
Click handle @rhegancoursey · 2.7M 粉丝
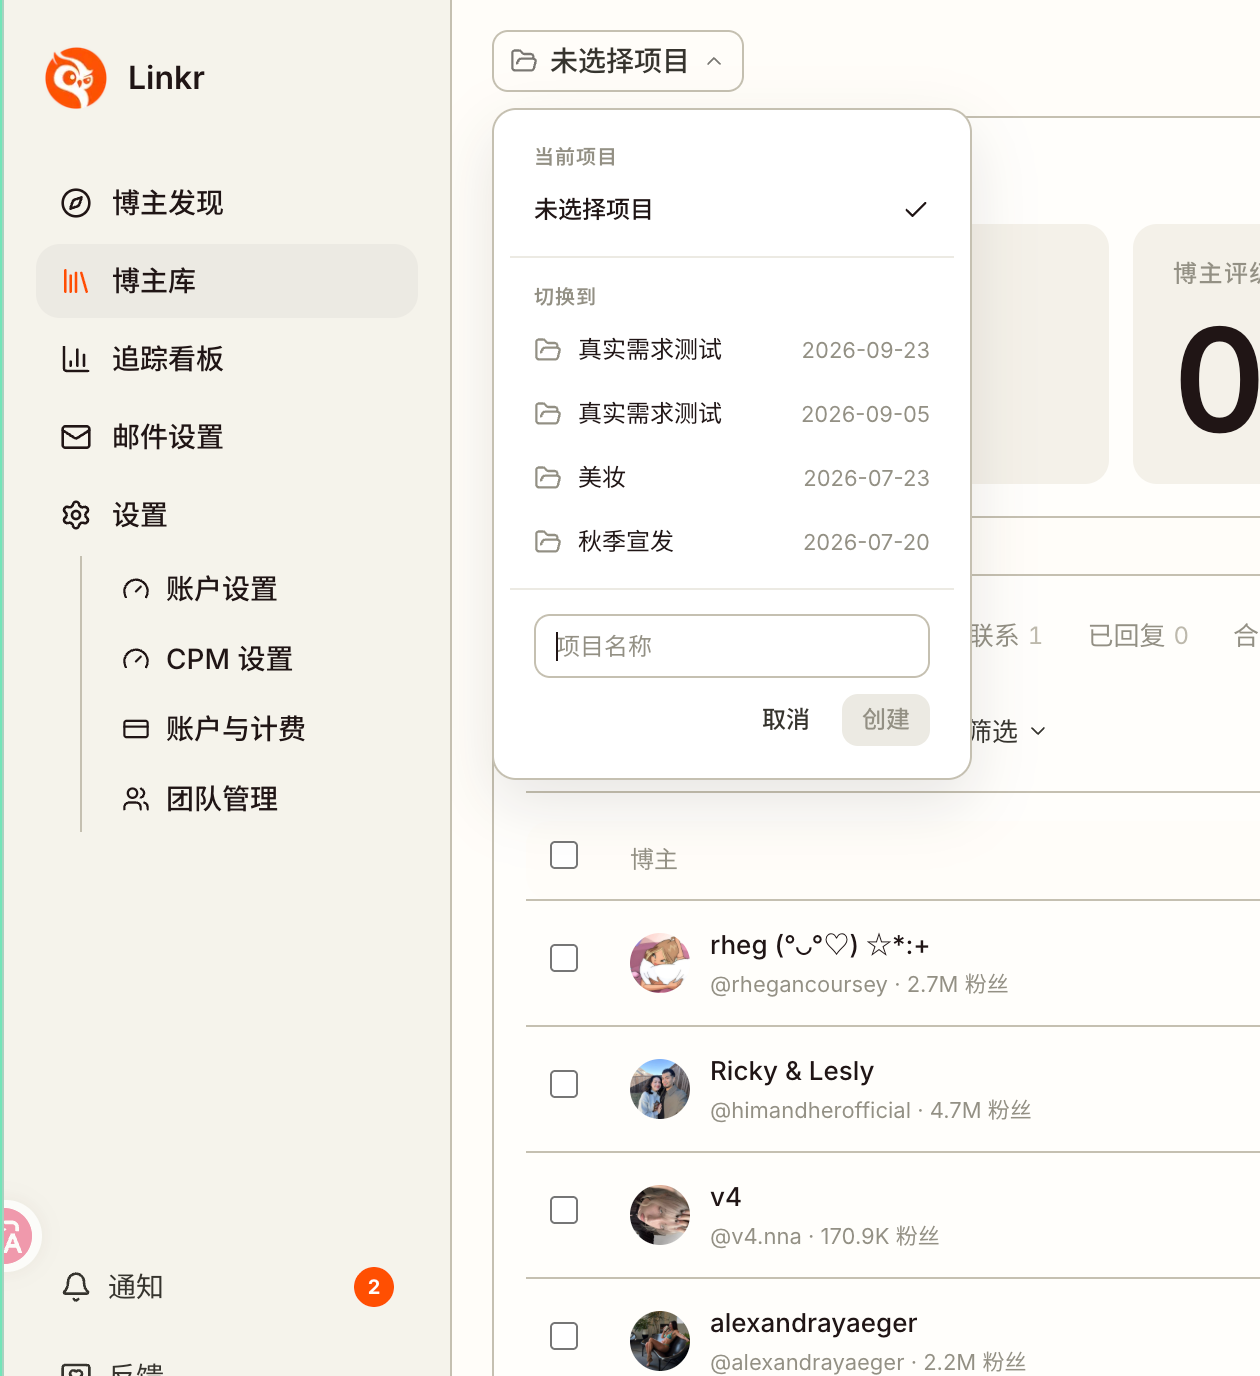pyautogui.click(x=859, y=984)
